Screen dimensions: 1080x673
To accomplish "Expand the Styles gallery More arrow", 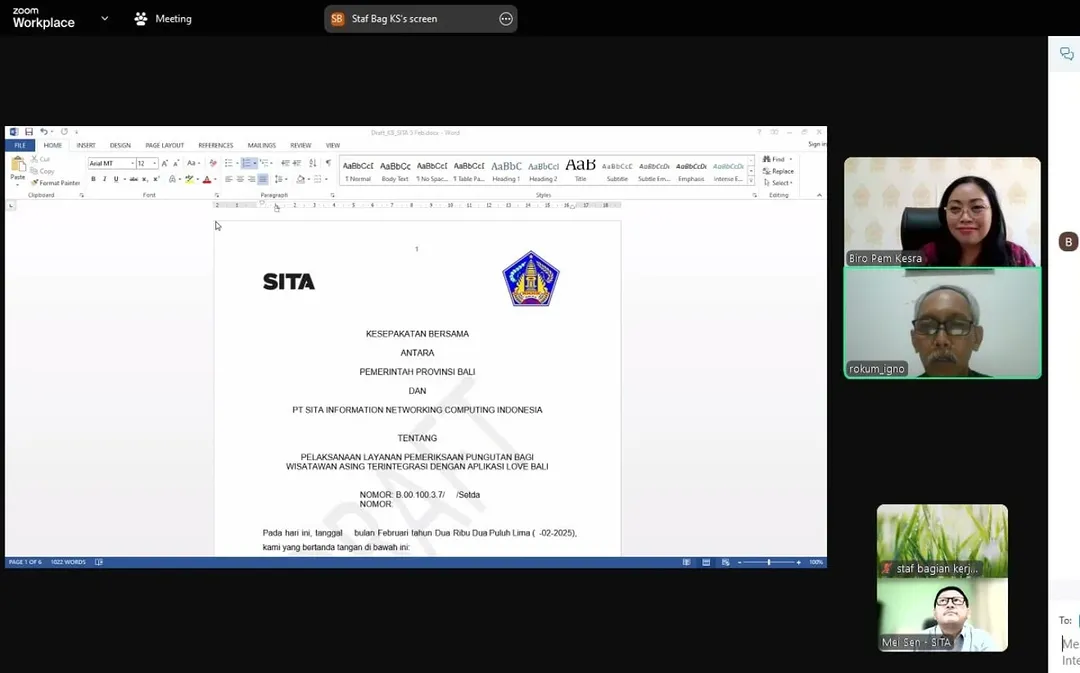I will (x=751, y=181).
